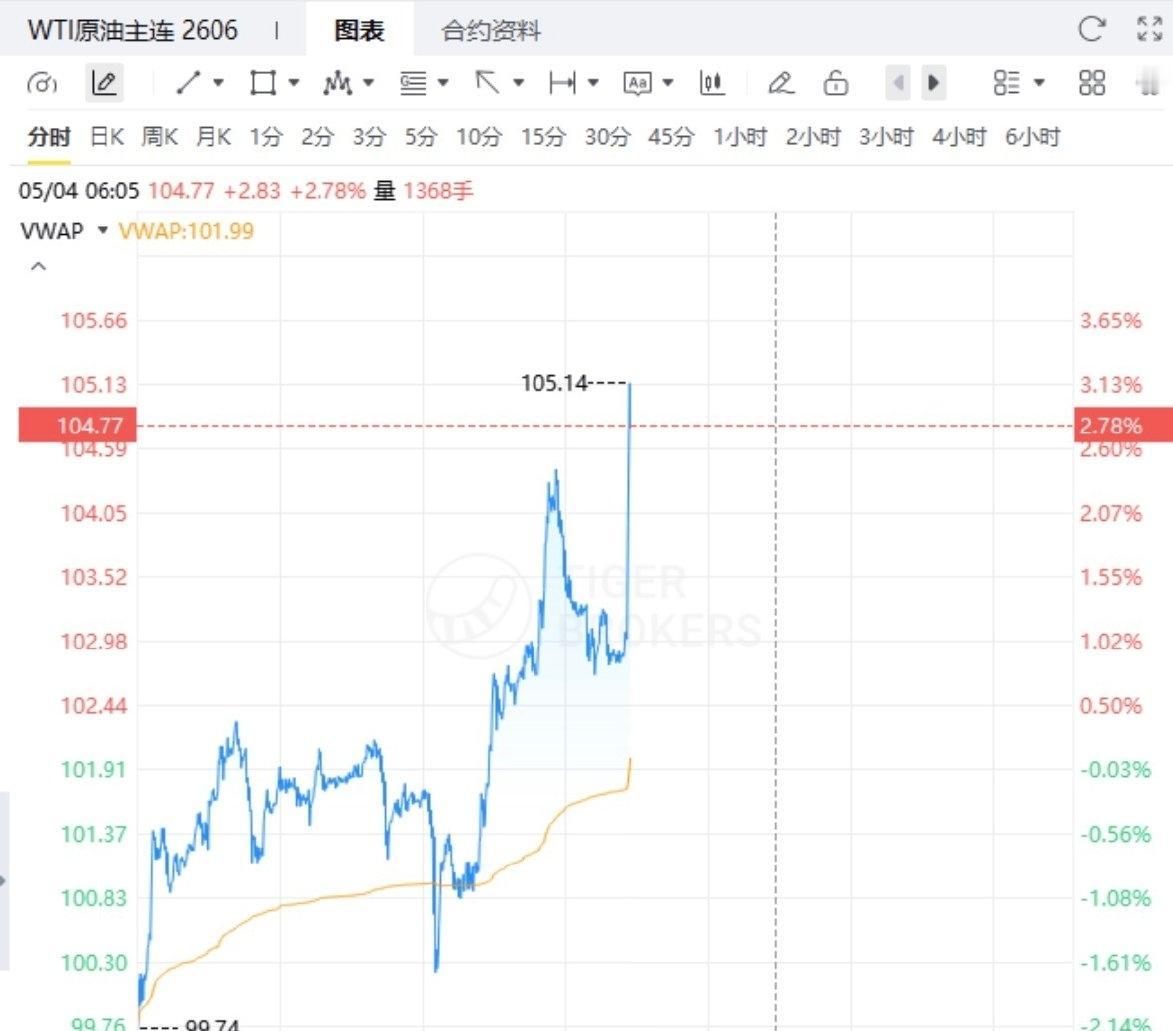The width and height of the screenshot is (1173, 1031).
Task: Select the 分时 timeframe
Action: (49, 137)
